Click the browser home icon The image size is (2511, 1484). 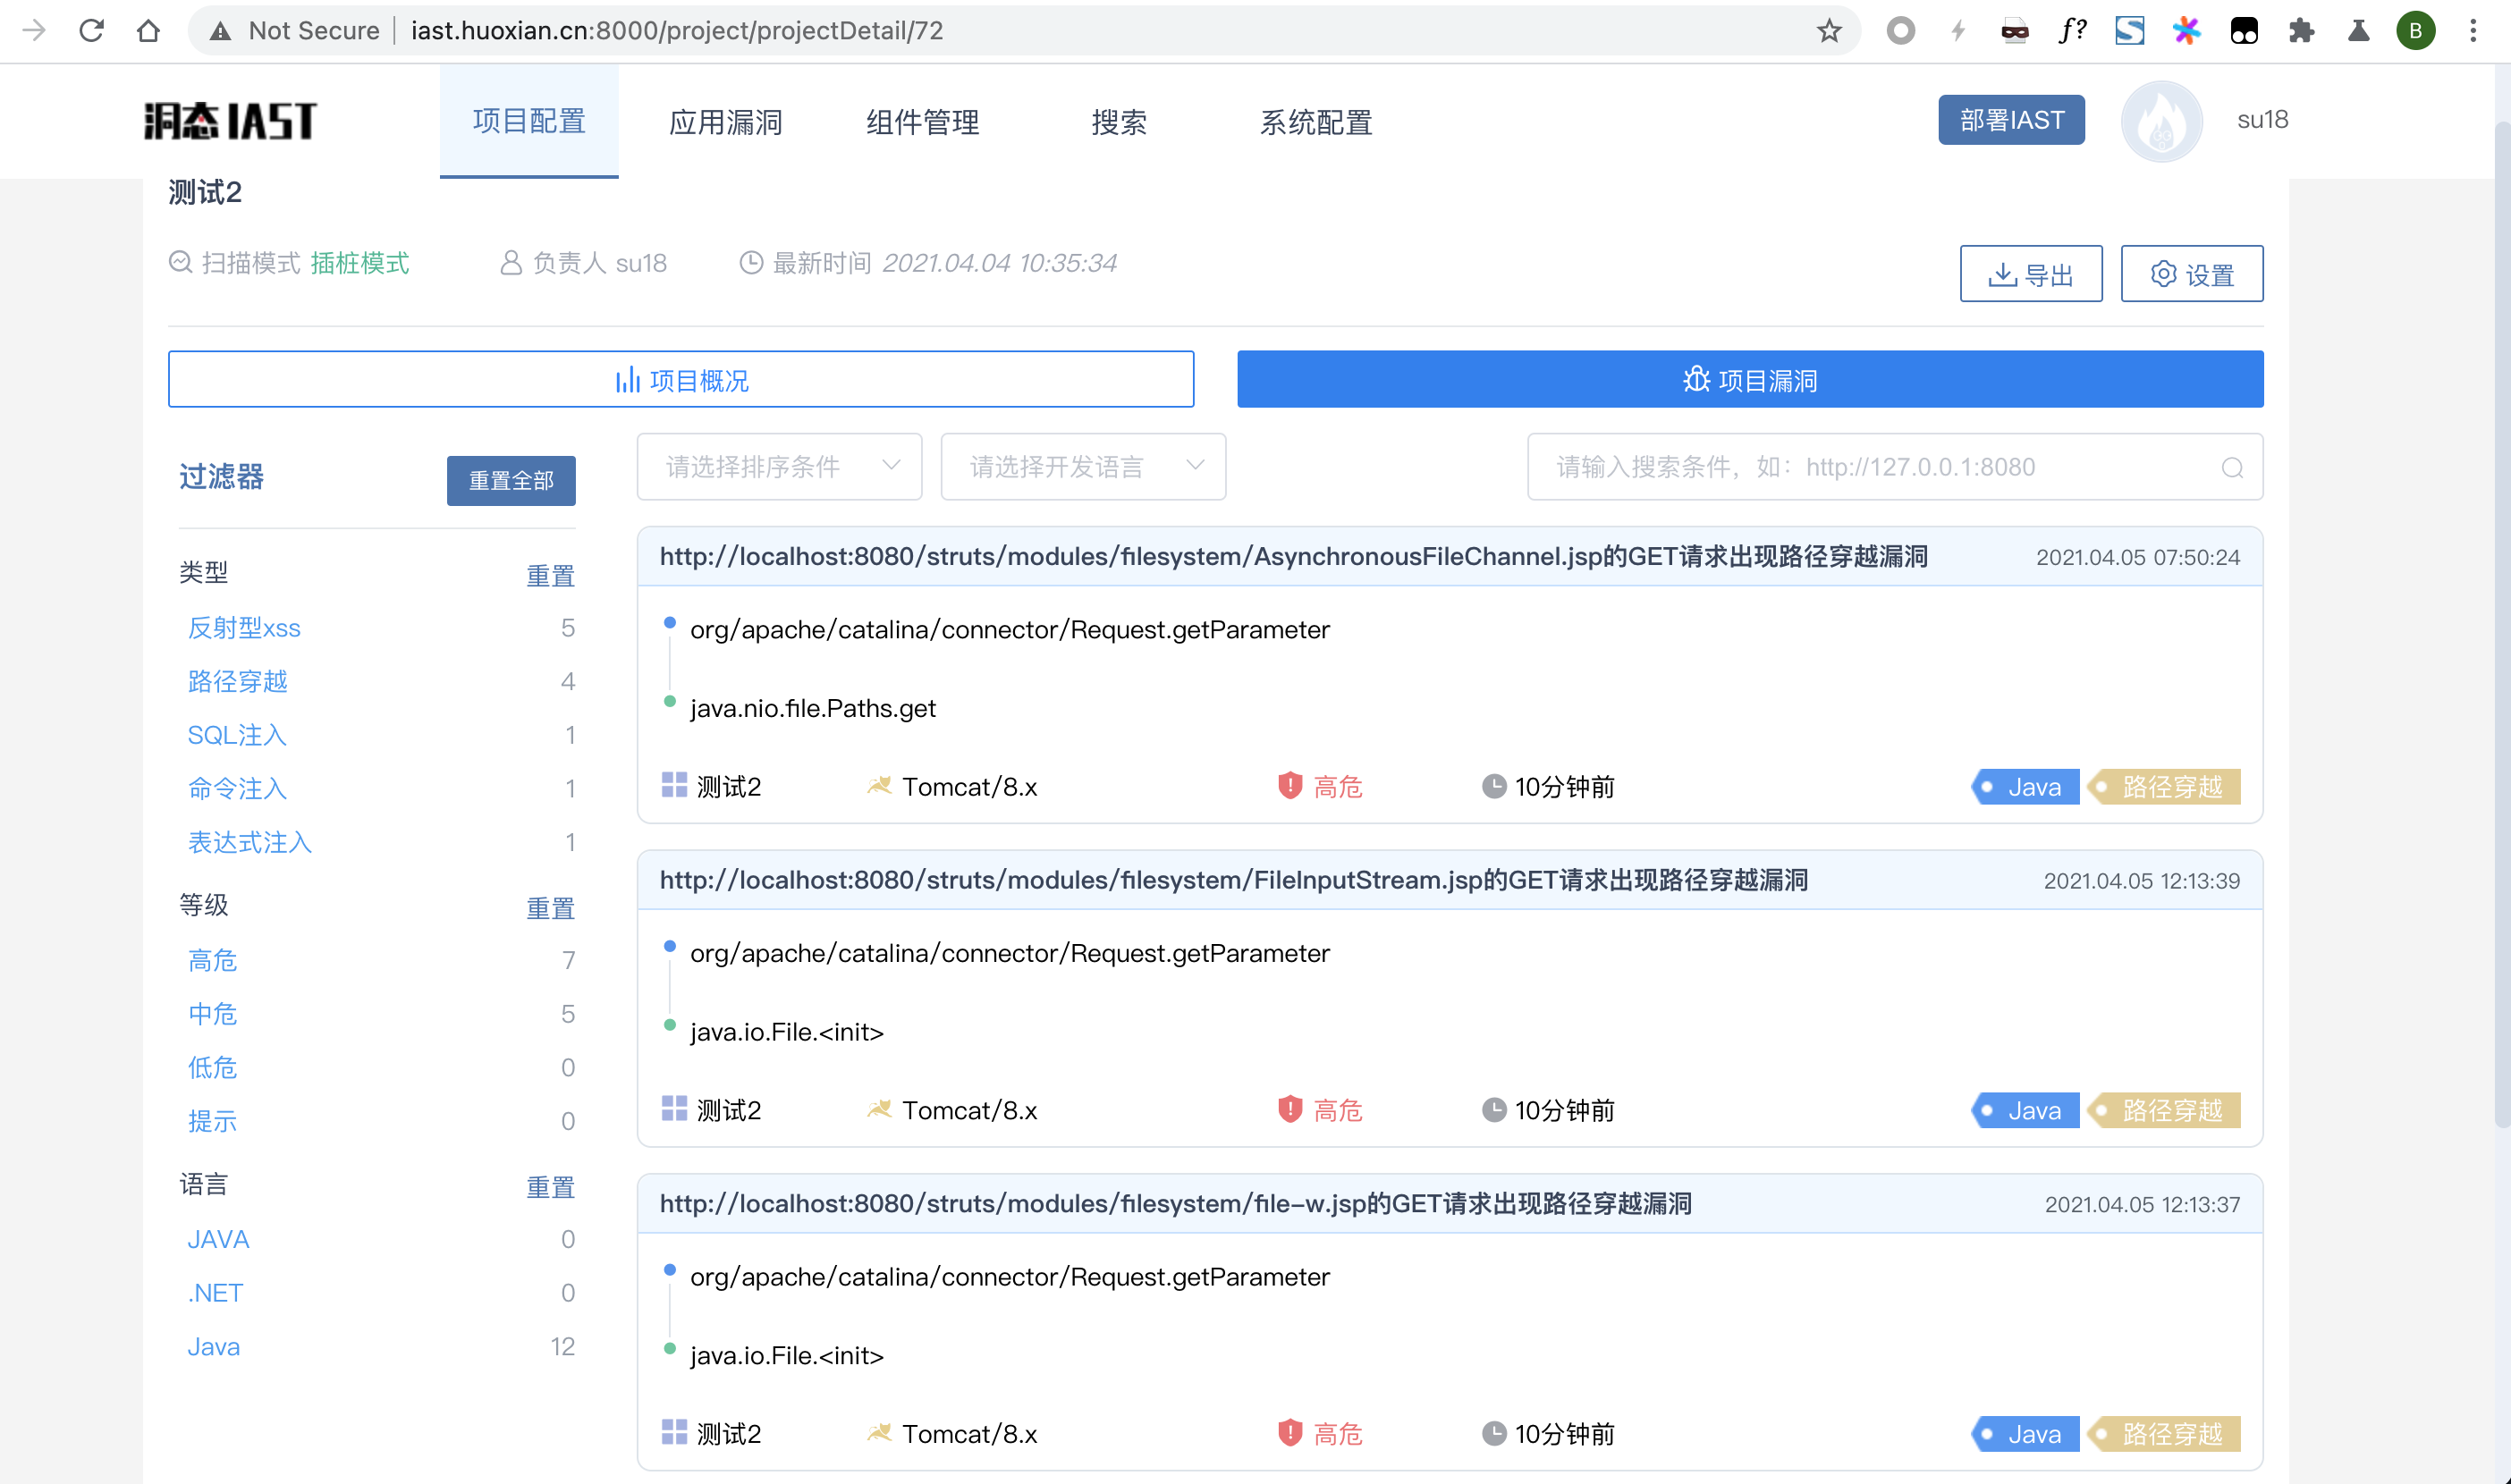click(148, 30)
